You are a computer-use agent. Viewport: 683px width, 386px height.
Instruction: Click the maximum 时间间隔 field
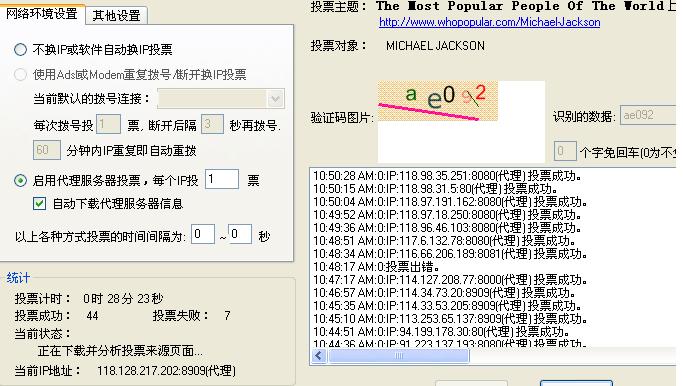[x=240, y=234]
